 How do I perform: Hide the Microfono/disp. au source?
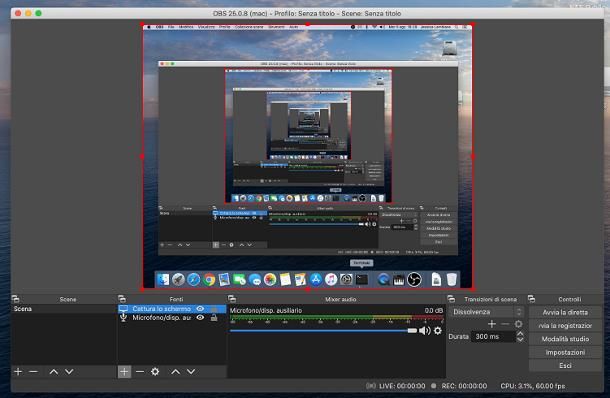pyautogui.click(x=200, y=318)
